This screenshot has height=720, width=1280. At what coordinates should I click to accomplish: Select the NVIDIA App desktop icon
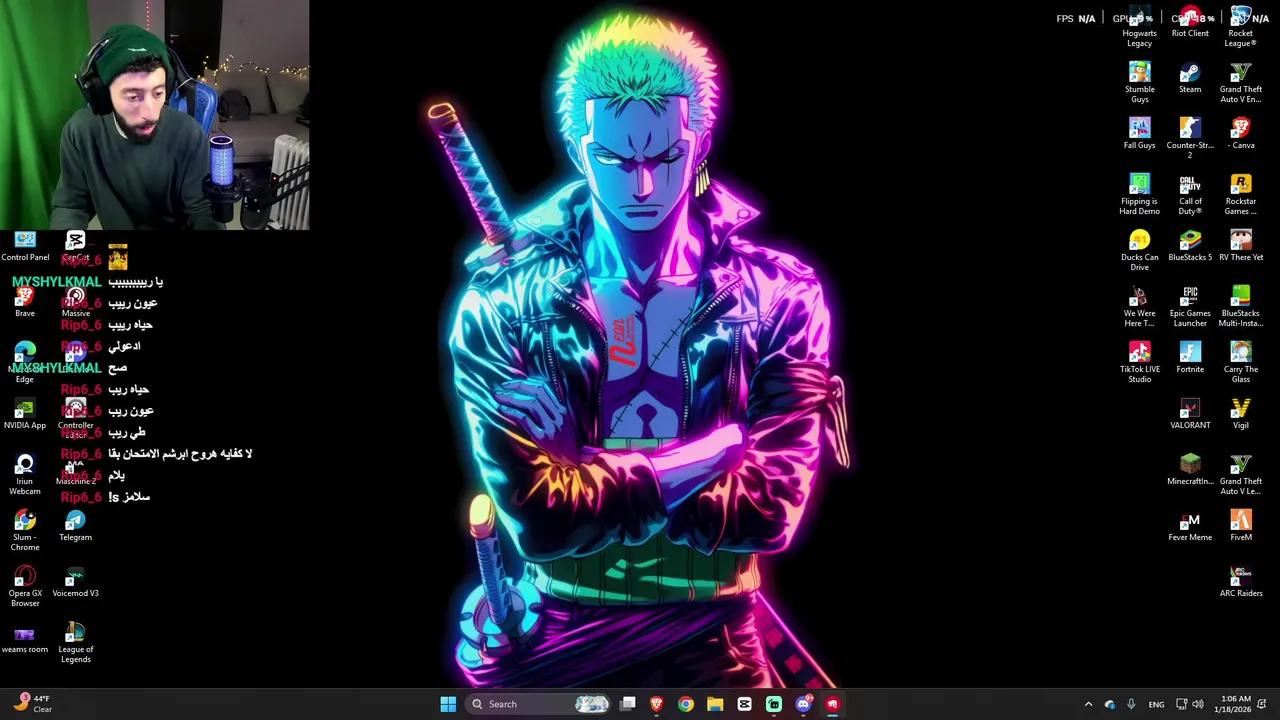[25, 414]
